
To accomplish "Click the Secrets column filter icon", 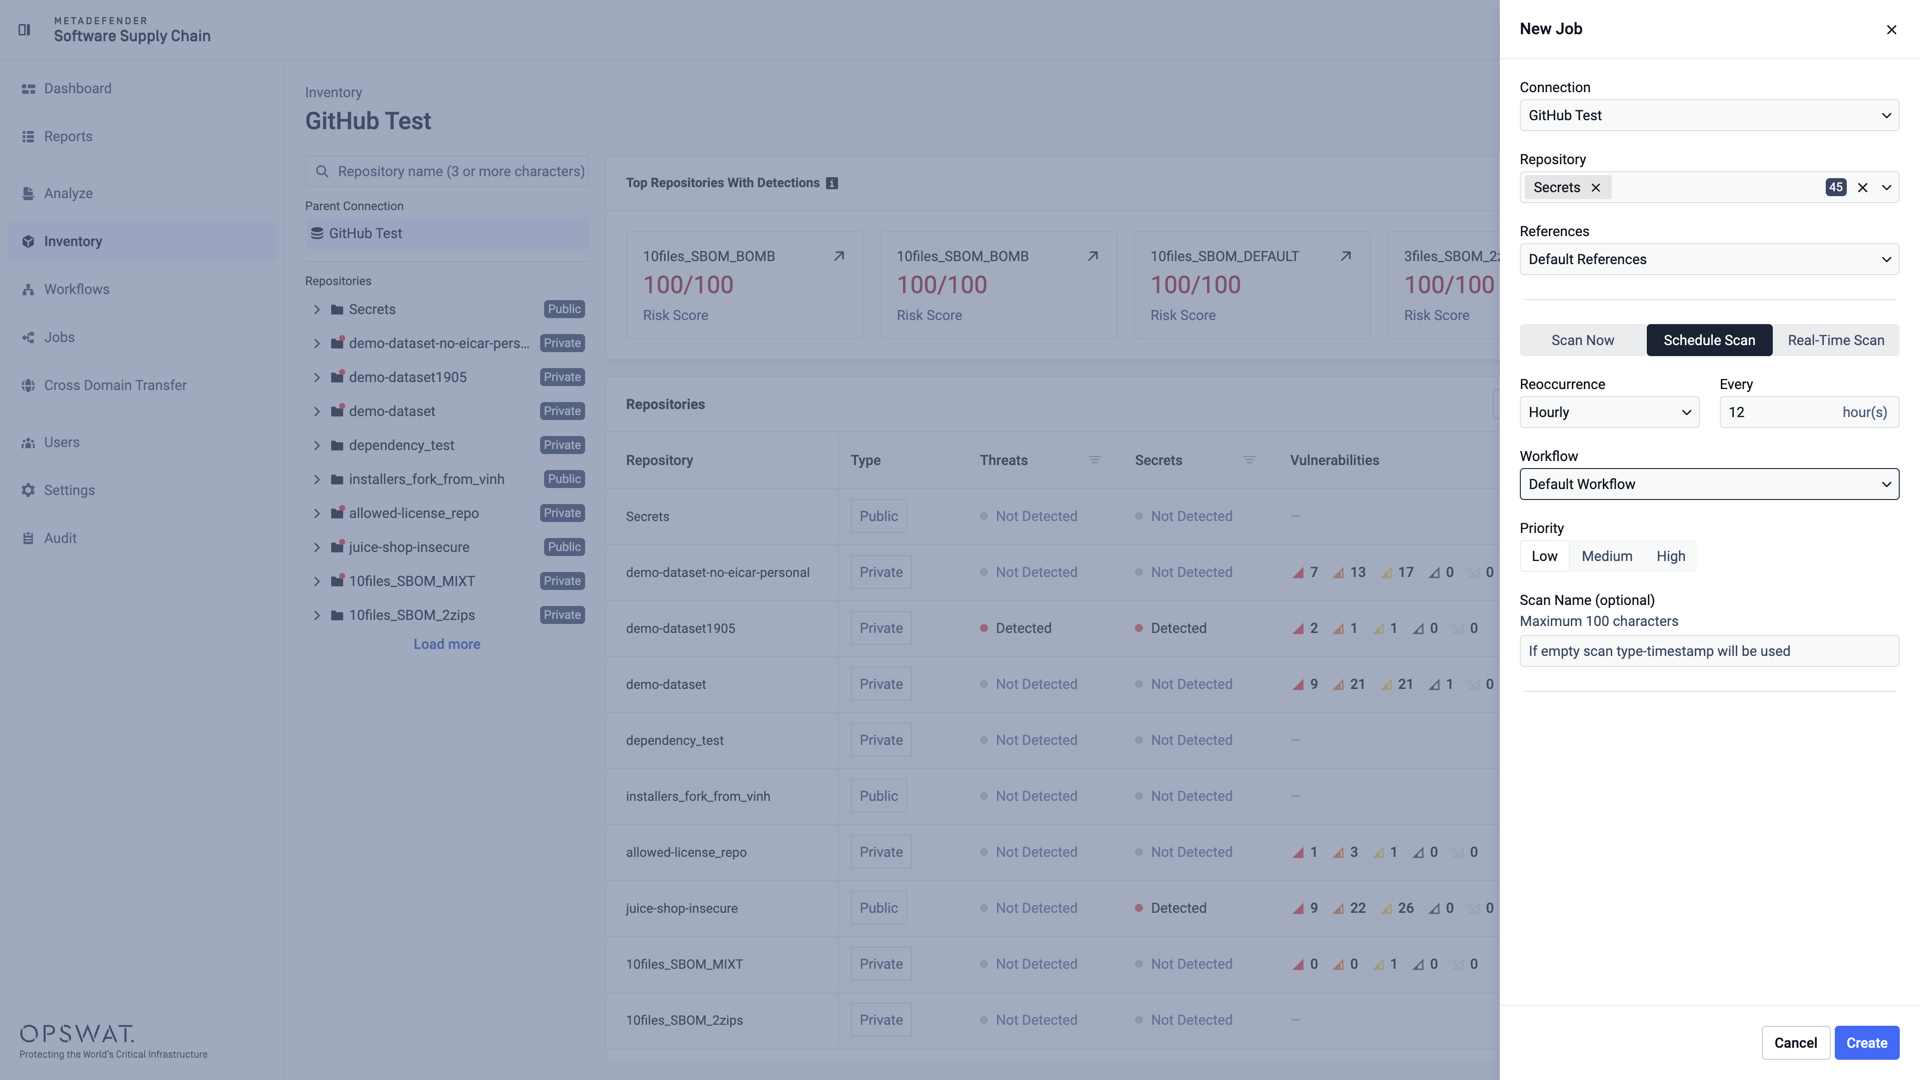I will 1250,460.
